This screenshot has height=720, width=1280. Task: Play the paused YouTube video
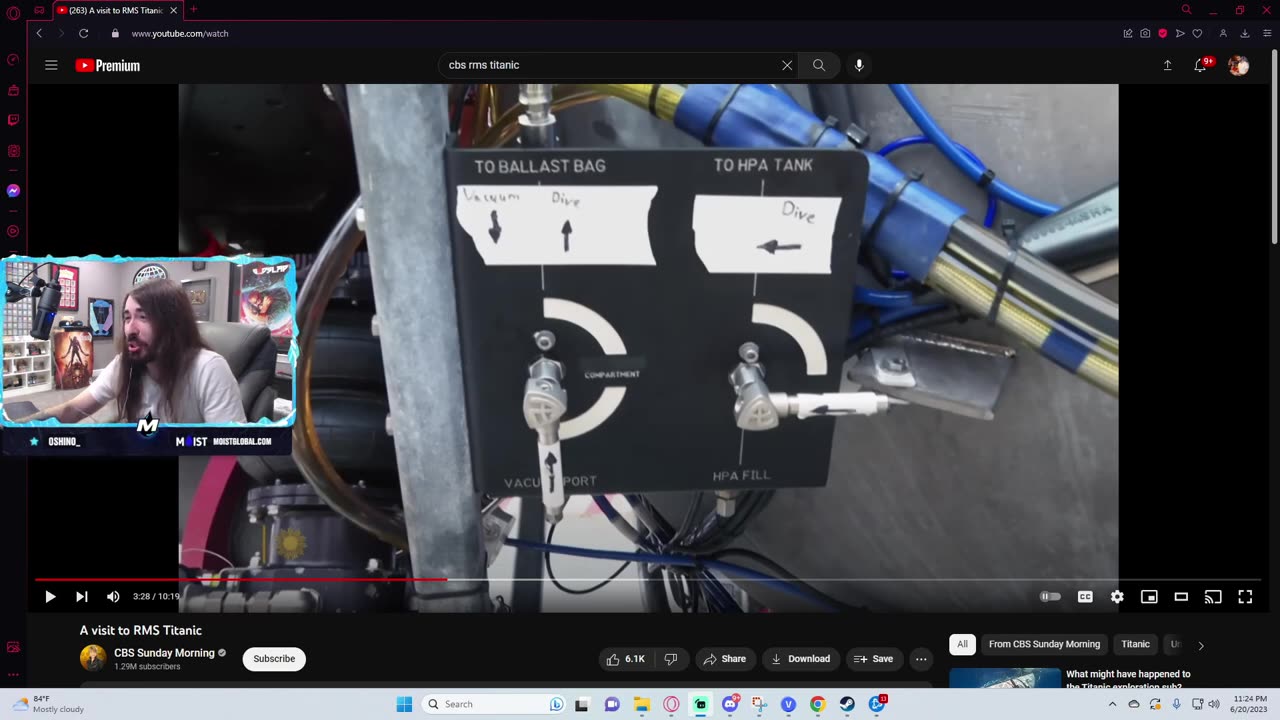[50, 597]
